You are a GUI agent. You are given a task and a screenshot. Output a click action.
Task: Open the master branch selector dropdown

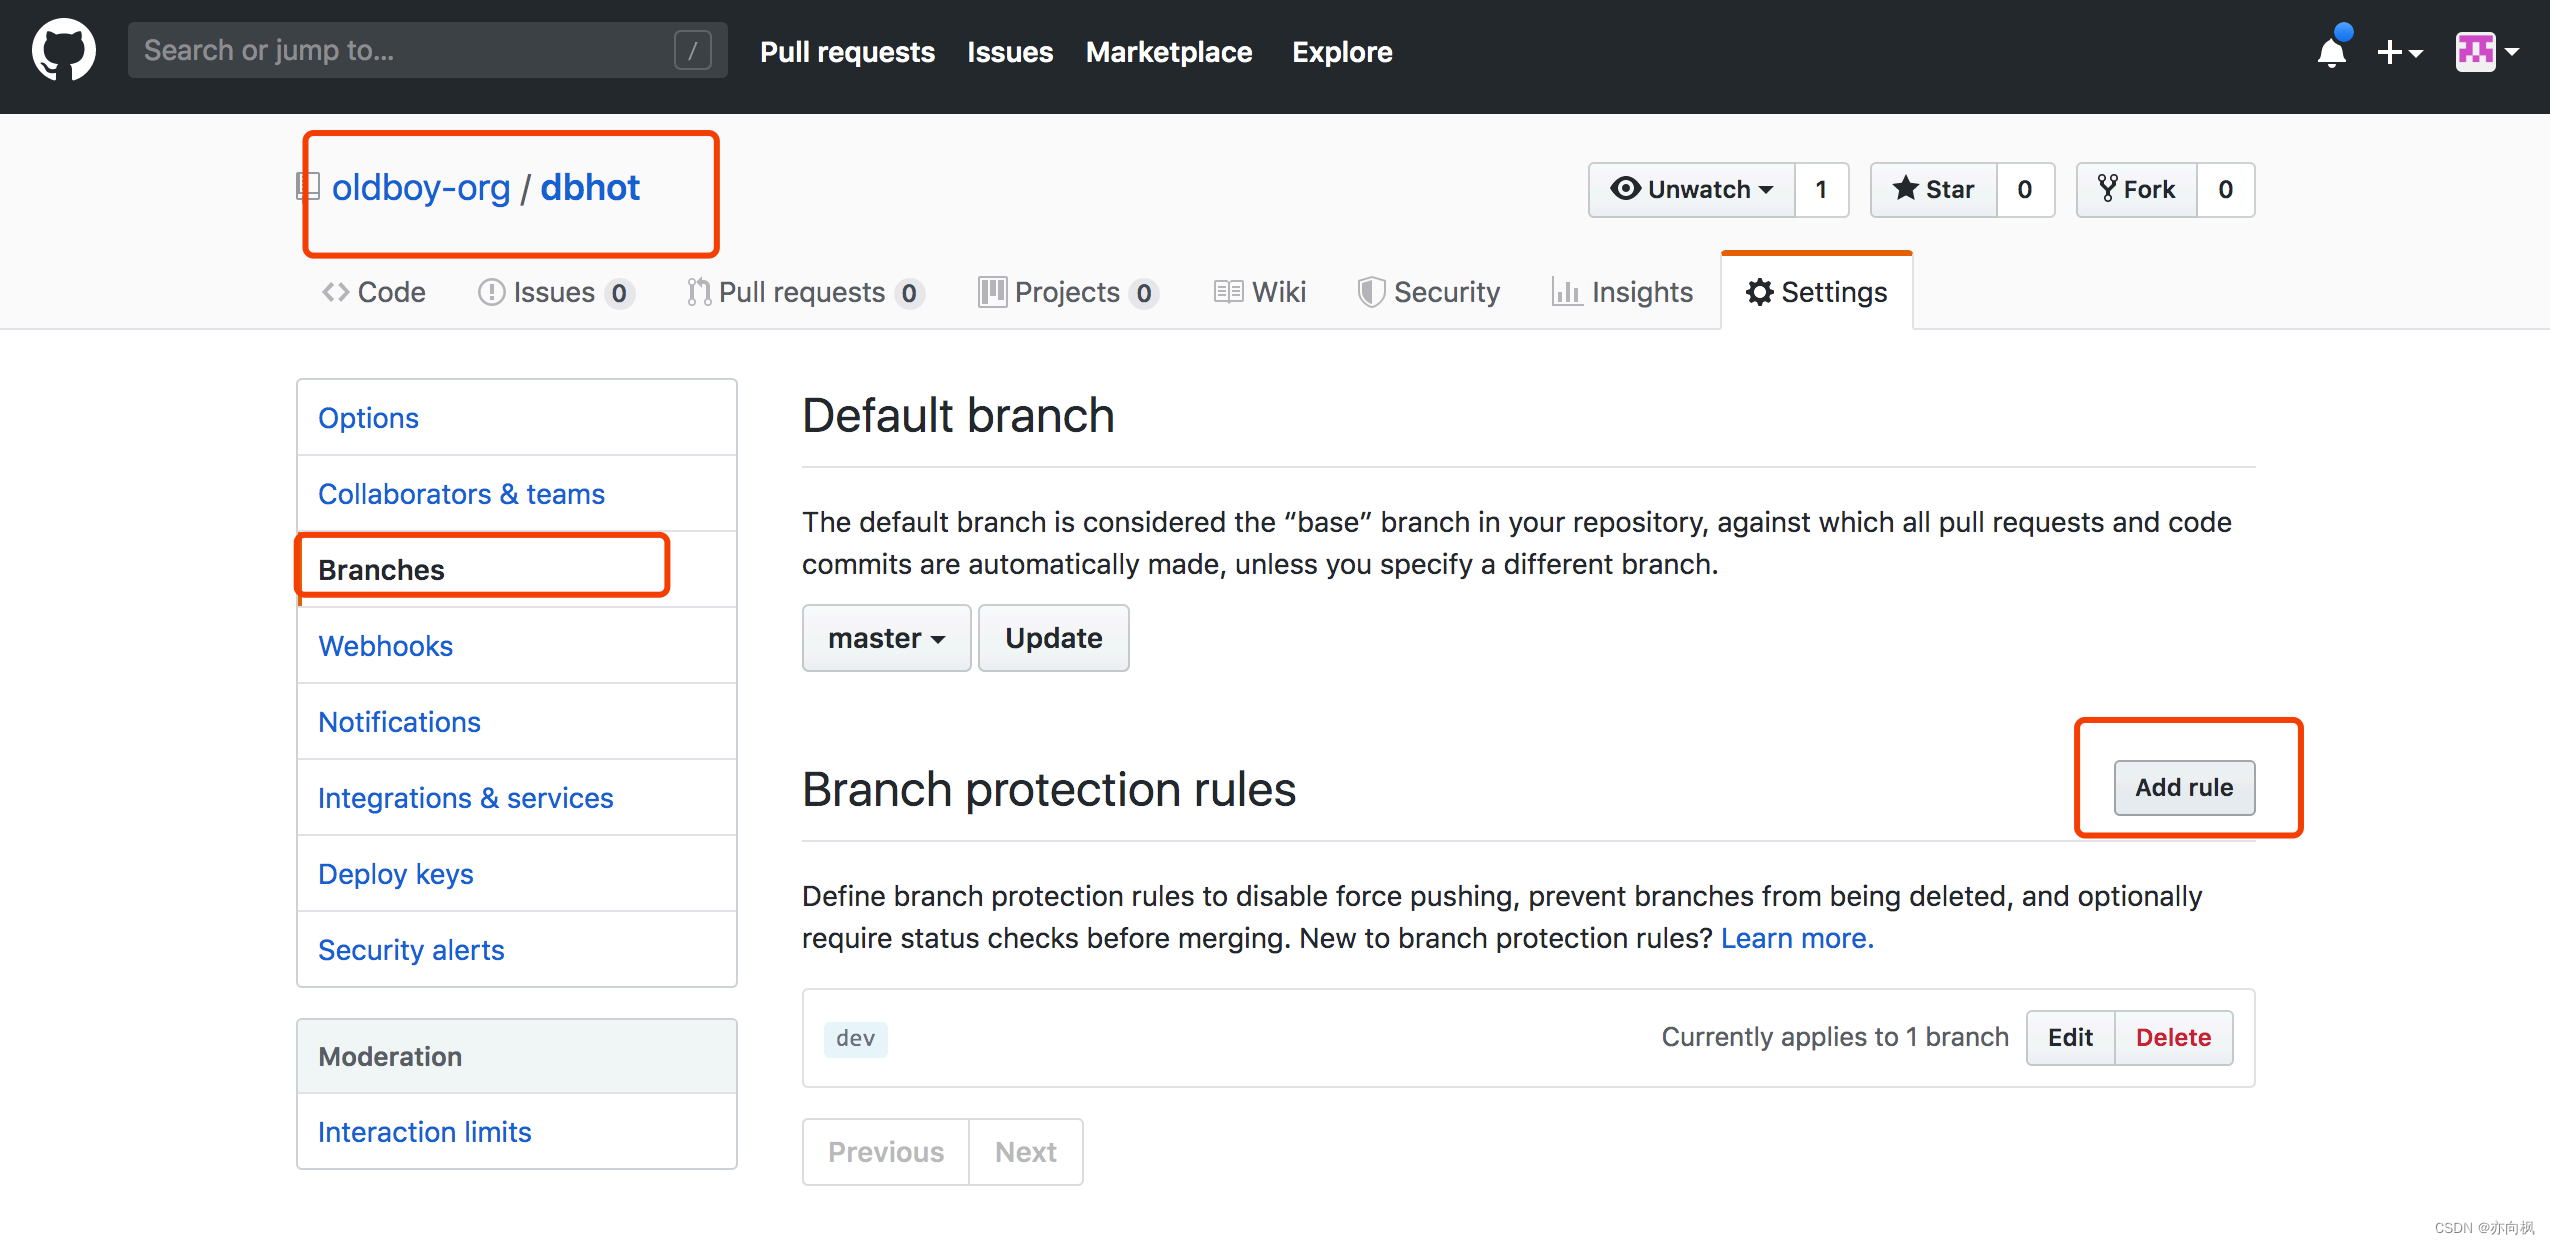(886, 638)
